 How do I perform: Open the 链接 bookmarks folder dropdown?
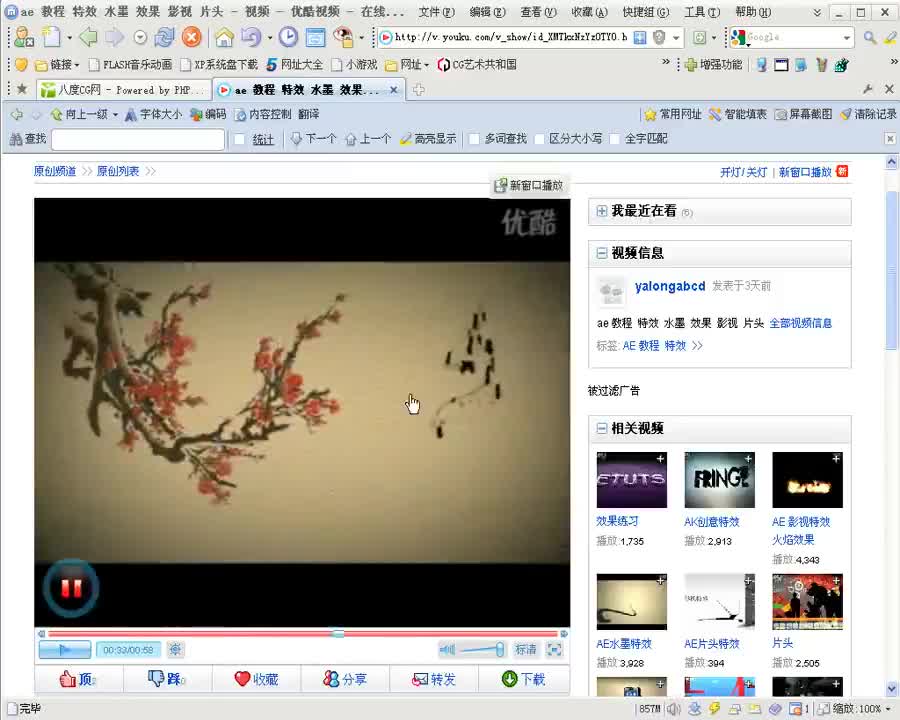coord(63,64)
